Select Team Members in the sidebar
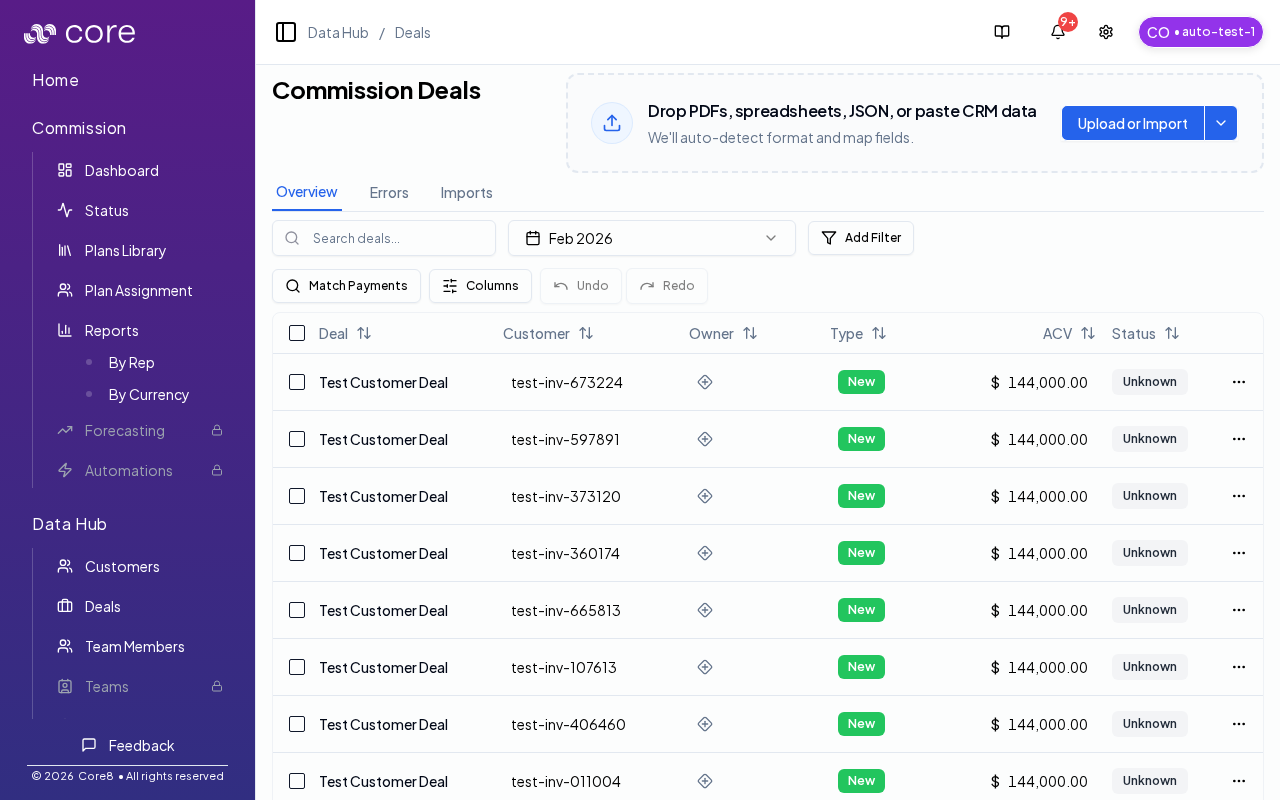 click(134, 646)
